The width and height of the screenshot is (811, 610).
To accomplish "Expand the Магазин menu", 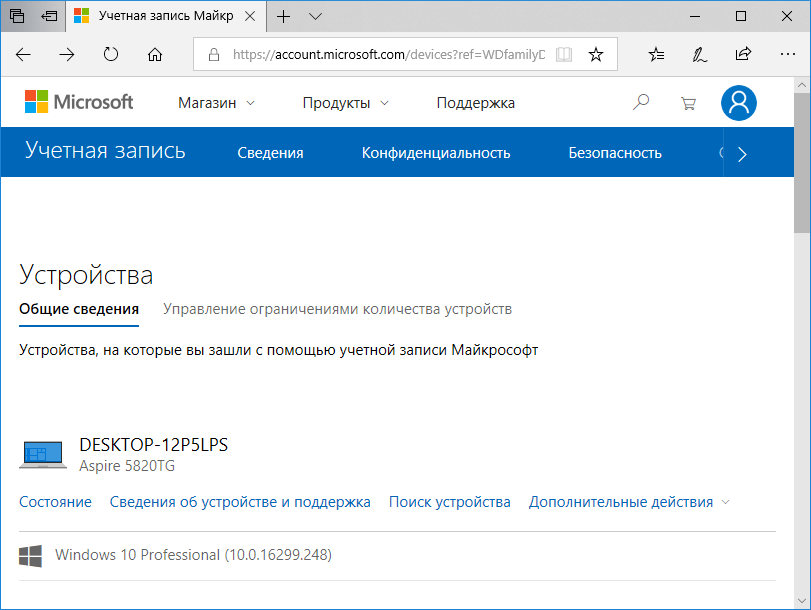I will tap(216, 103).
